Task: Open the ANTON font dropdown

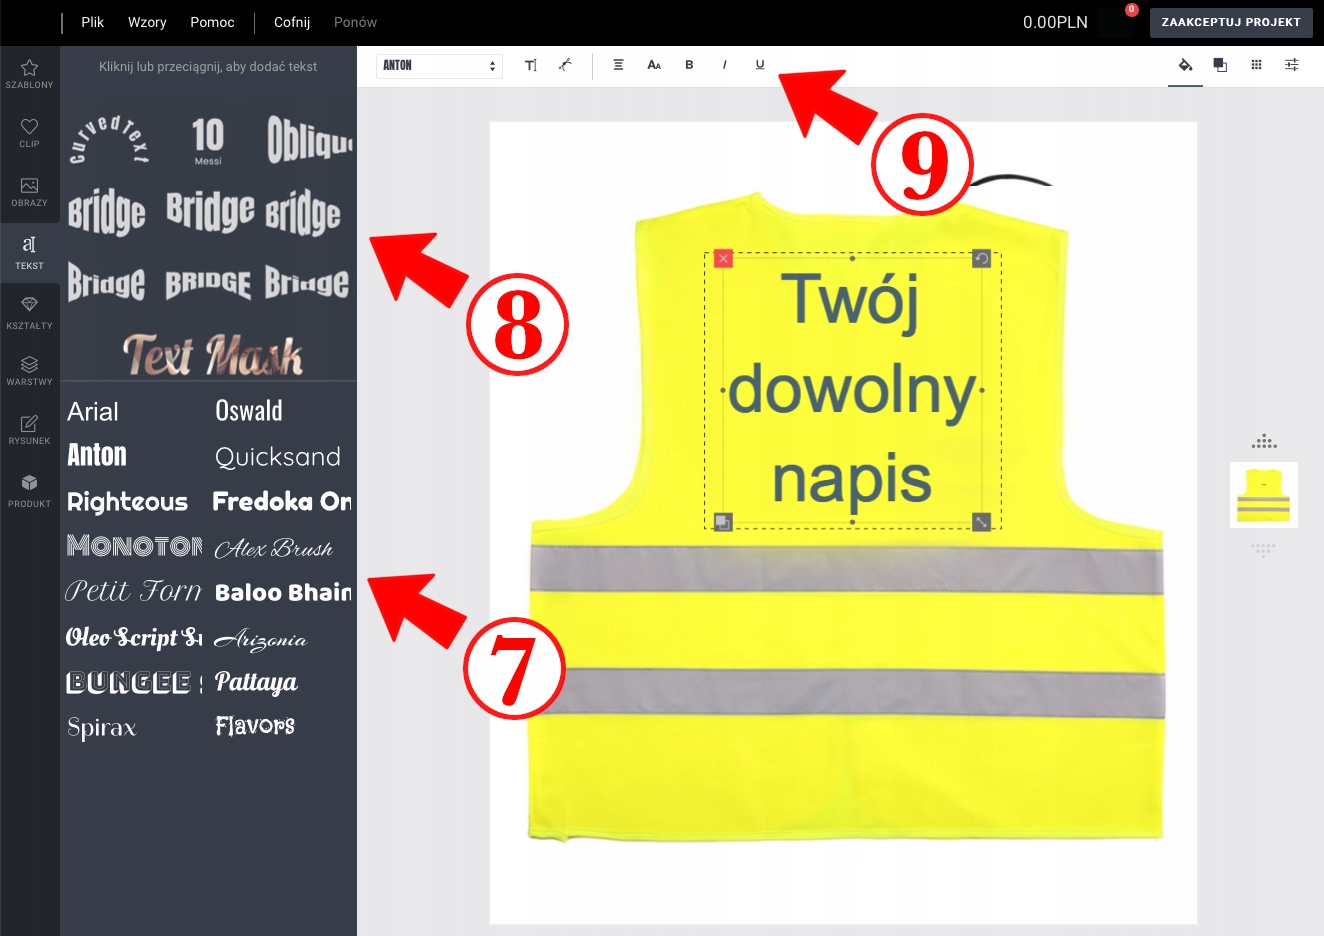Action: click(439, 66)
